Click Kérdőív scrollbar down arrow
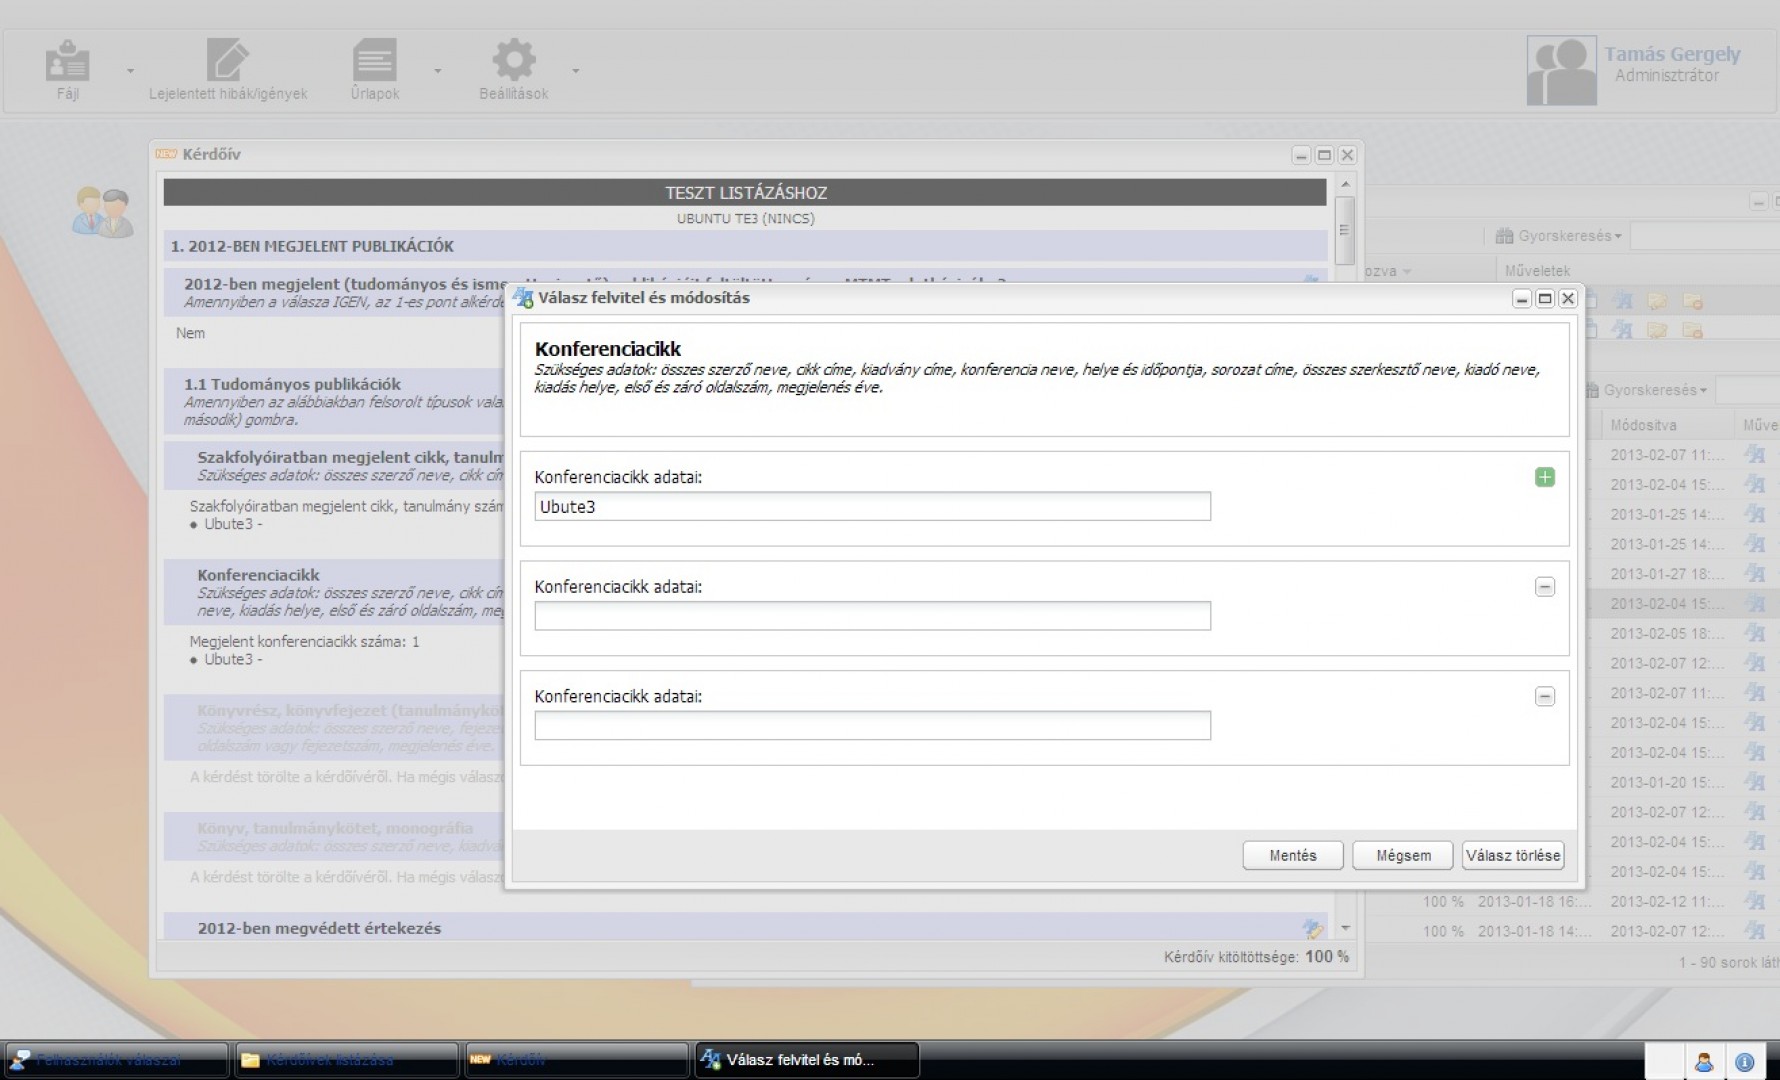This screenshot has height=1080, width=1780. point(1345,928)
